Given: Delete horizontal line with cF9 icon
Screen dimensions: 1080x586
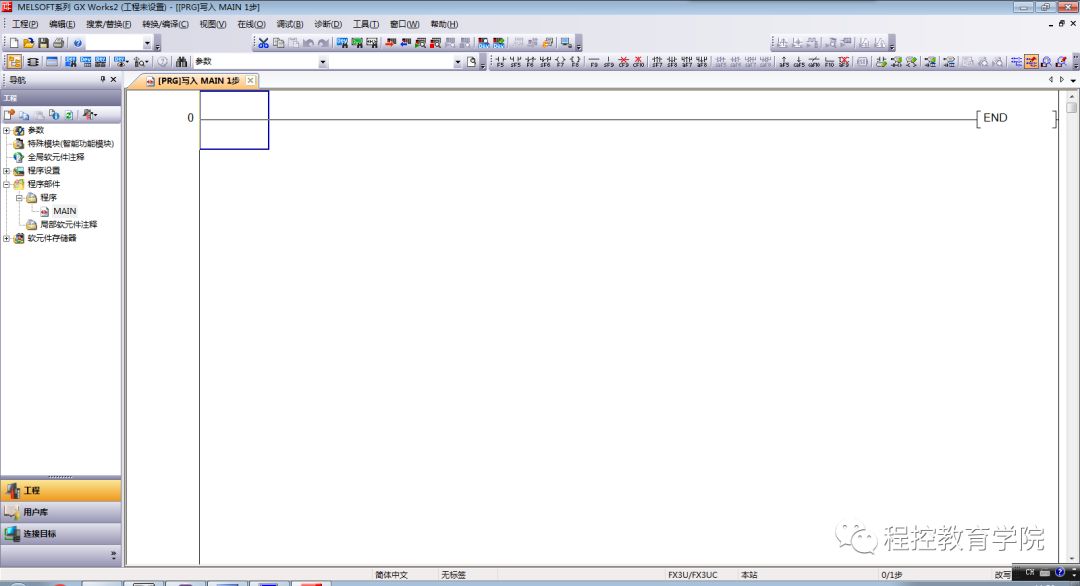Looking at the screenshot, I should click(624, 62).
